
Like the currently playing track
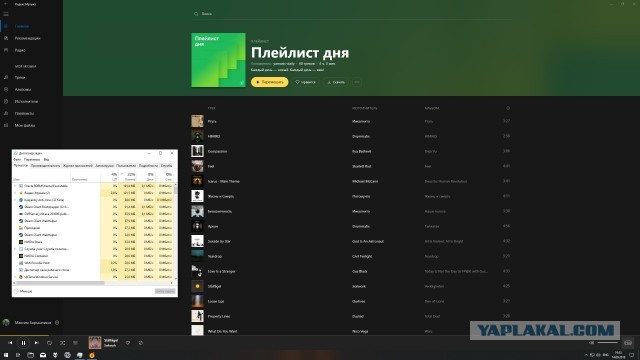tap(128, 343)
